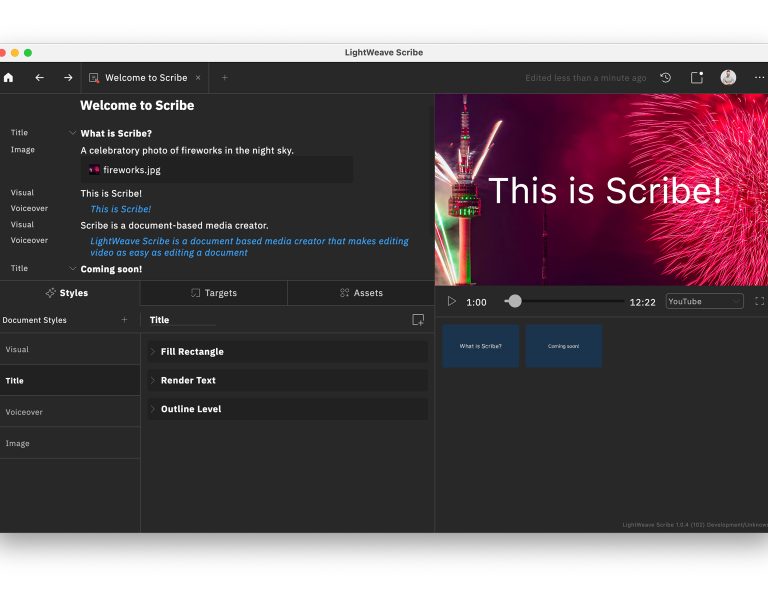Click the playback position slider
768x600 pixels.
[x=514, y=301]
